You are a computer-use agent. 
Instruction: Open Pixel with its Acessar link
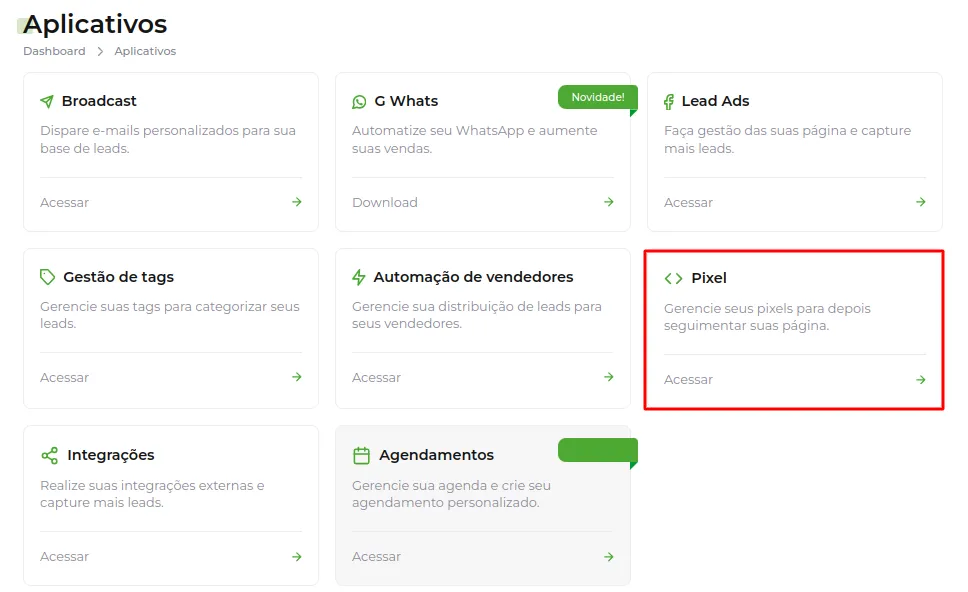point(688,380)
